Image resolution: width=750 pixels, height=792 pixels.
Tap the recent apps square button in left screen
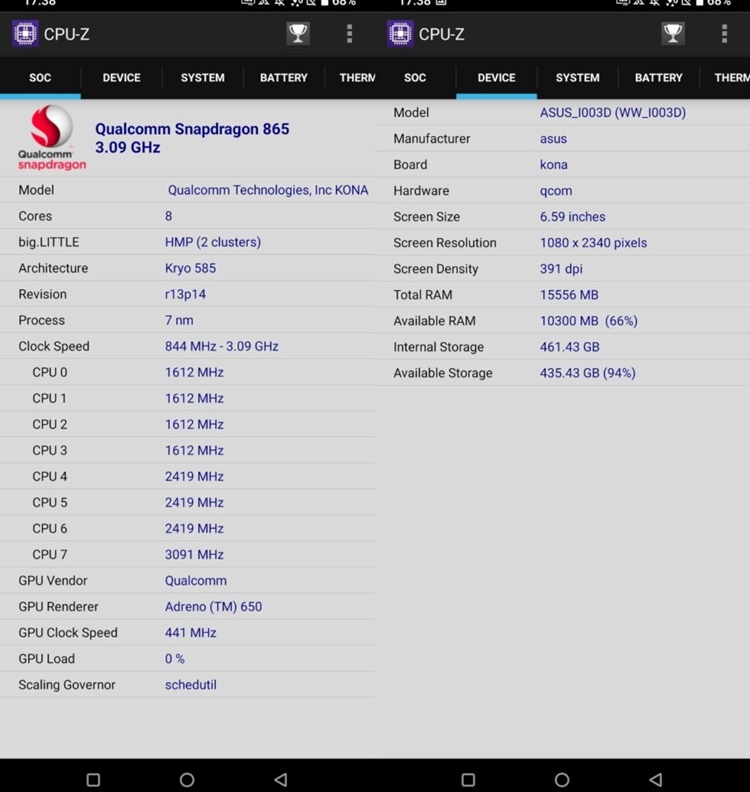tap(93, 779)
